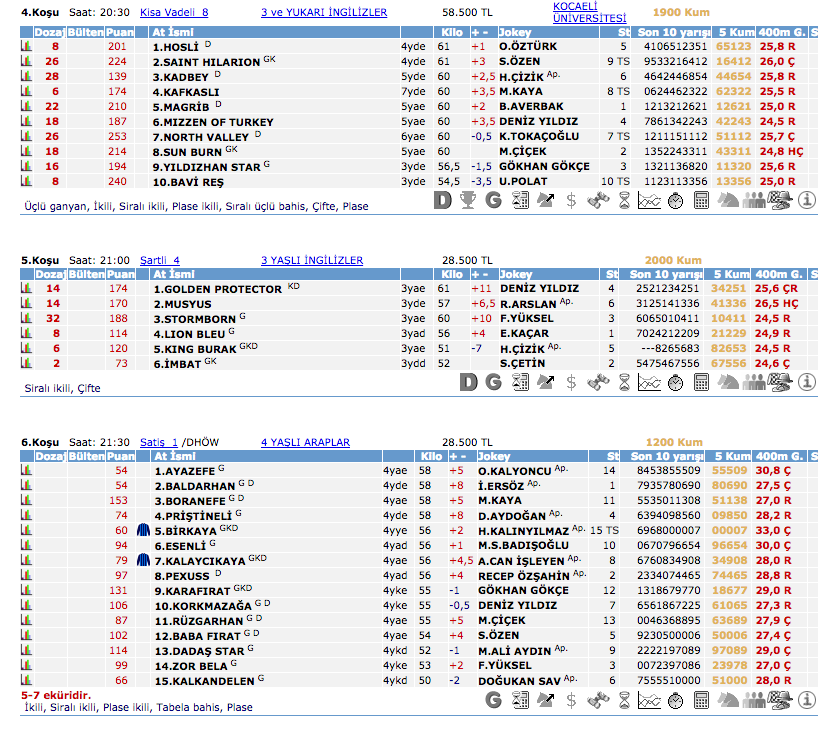Click the dollar sign icon in race 4 toolbar
Image resolution: width=839 pixels, height=730 pixels.
571,200
